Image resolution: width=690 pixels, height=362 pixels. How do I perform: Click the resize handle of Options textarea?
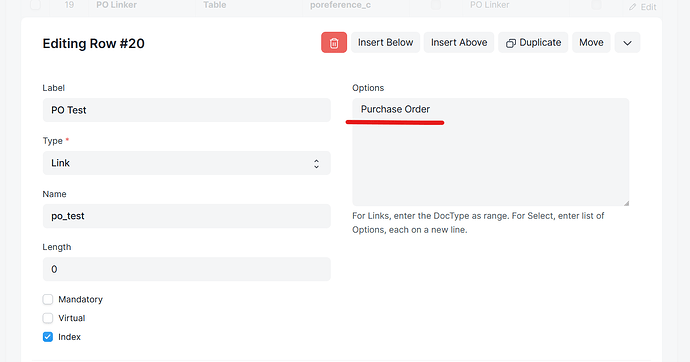(x=626, y=203)
